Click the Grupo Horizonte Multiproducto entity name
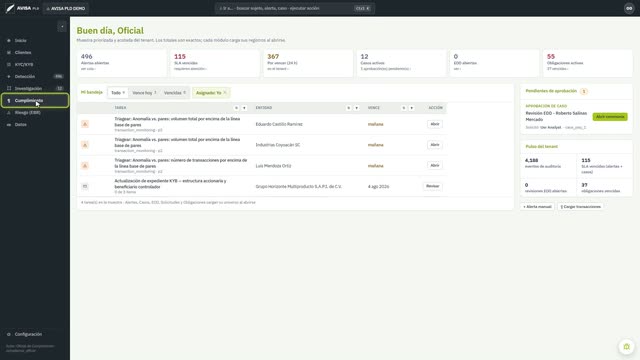640x360 pixels. (x=299, y=187)
